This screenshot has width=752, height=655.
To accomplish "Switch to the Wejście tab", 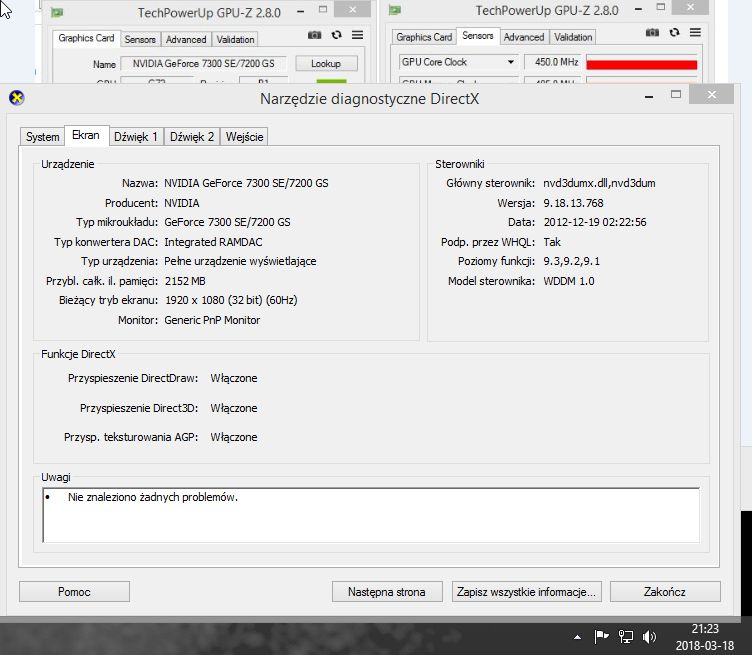I will point(244,137).
